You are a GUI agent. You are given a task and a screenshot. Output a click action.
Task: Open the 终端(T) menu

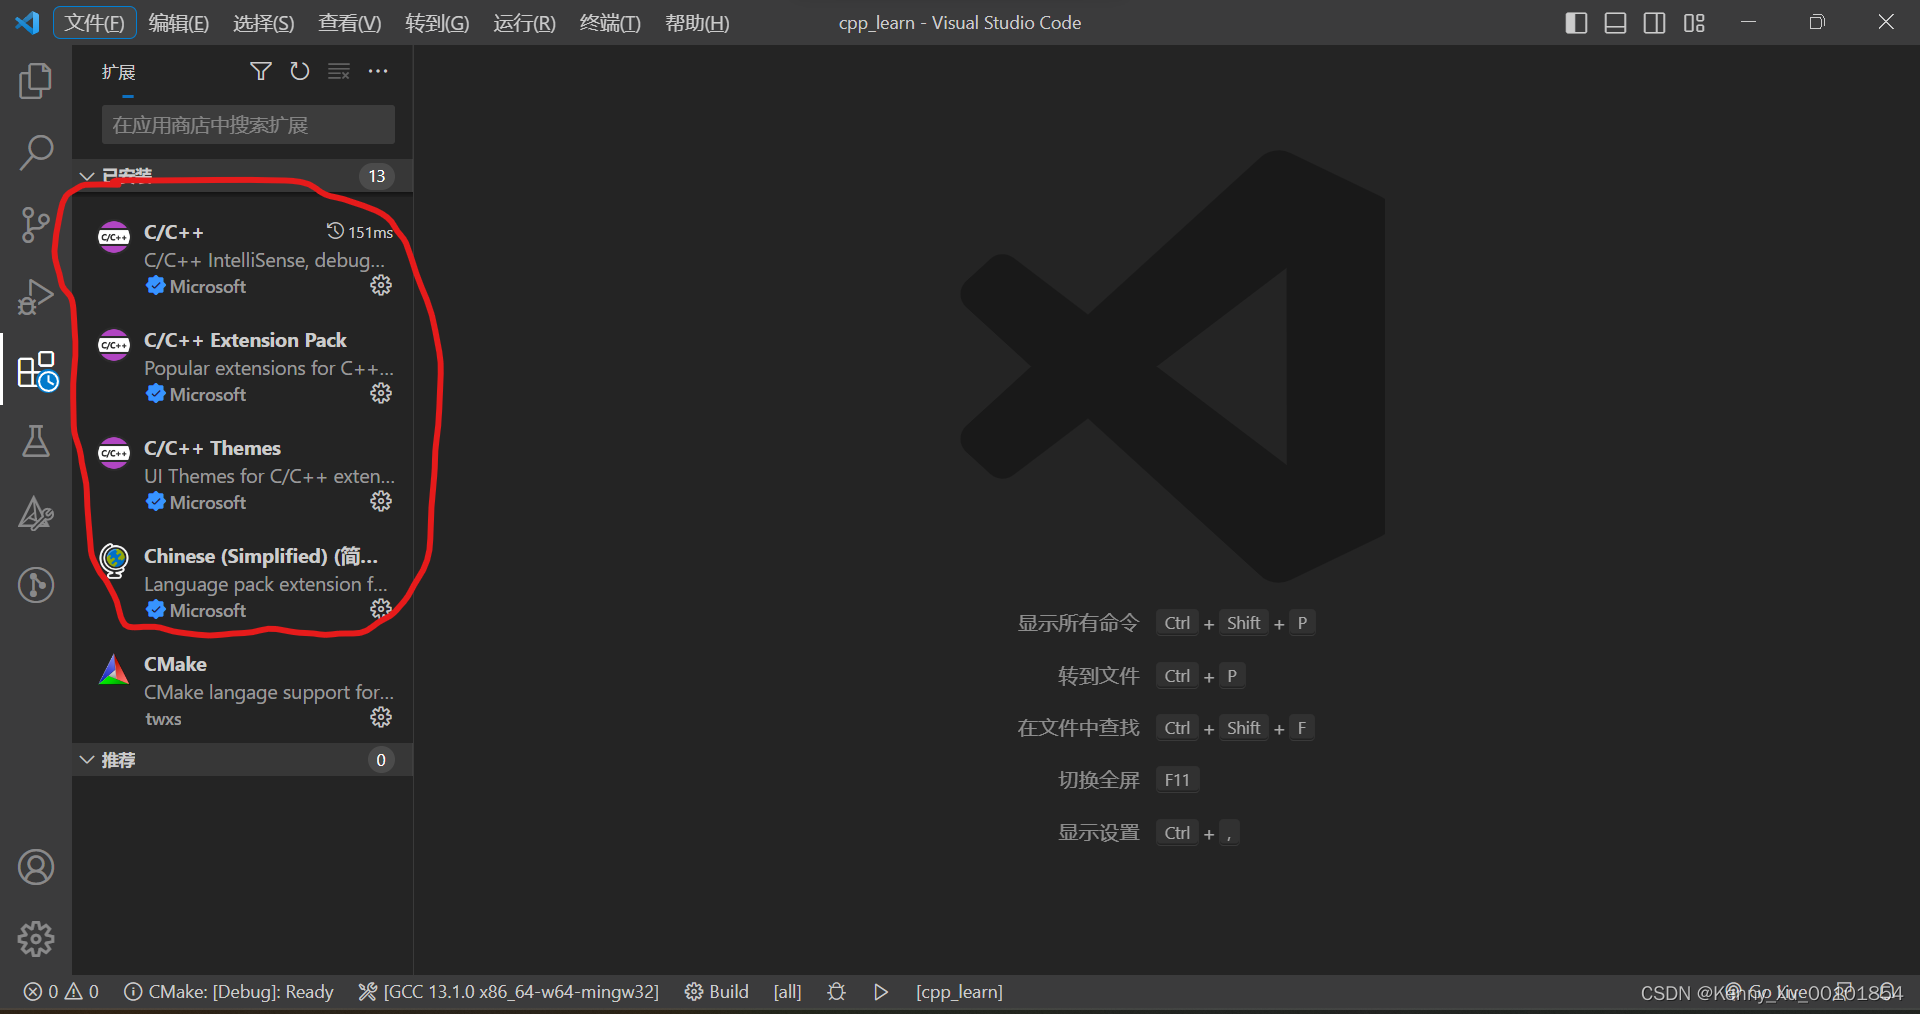tap(610, 23)
